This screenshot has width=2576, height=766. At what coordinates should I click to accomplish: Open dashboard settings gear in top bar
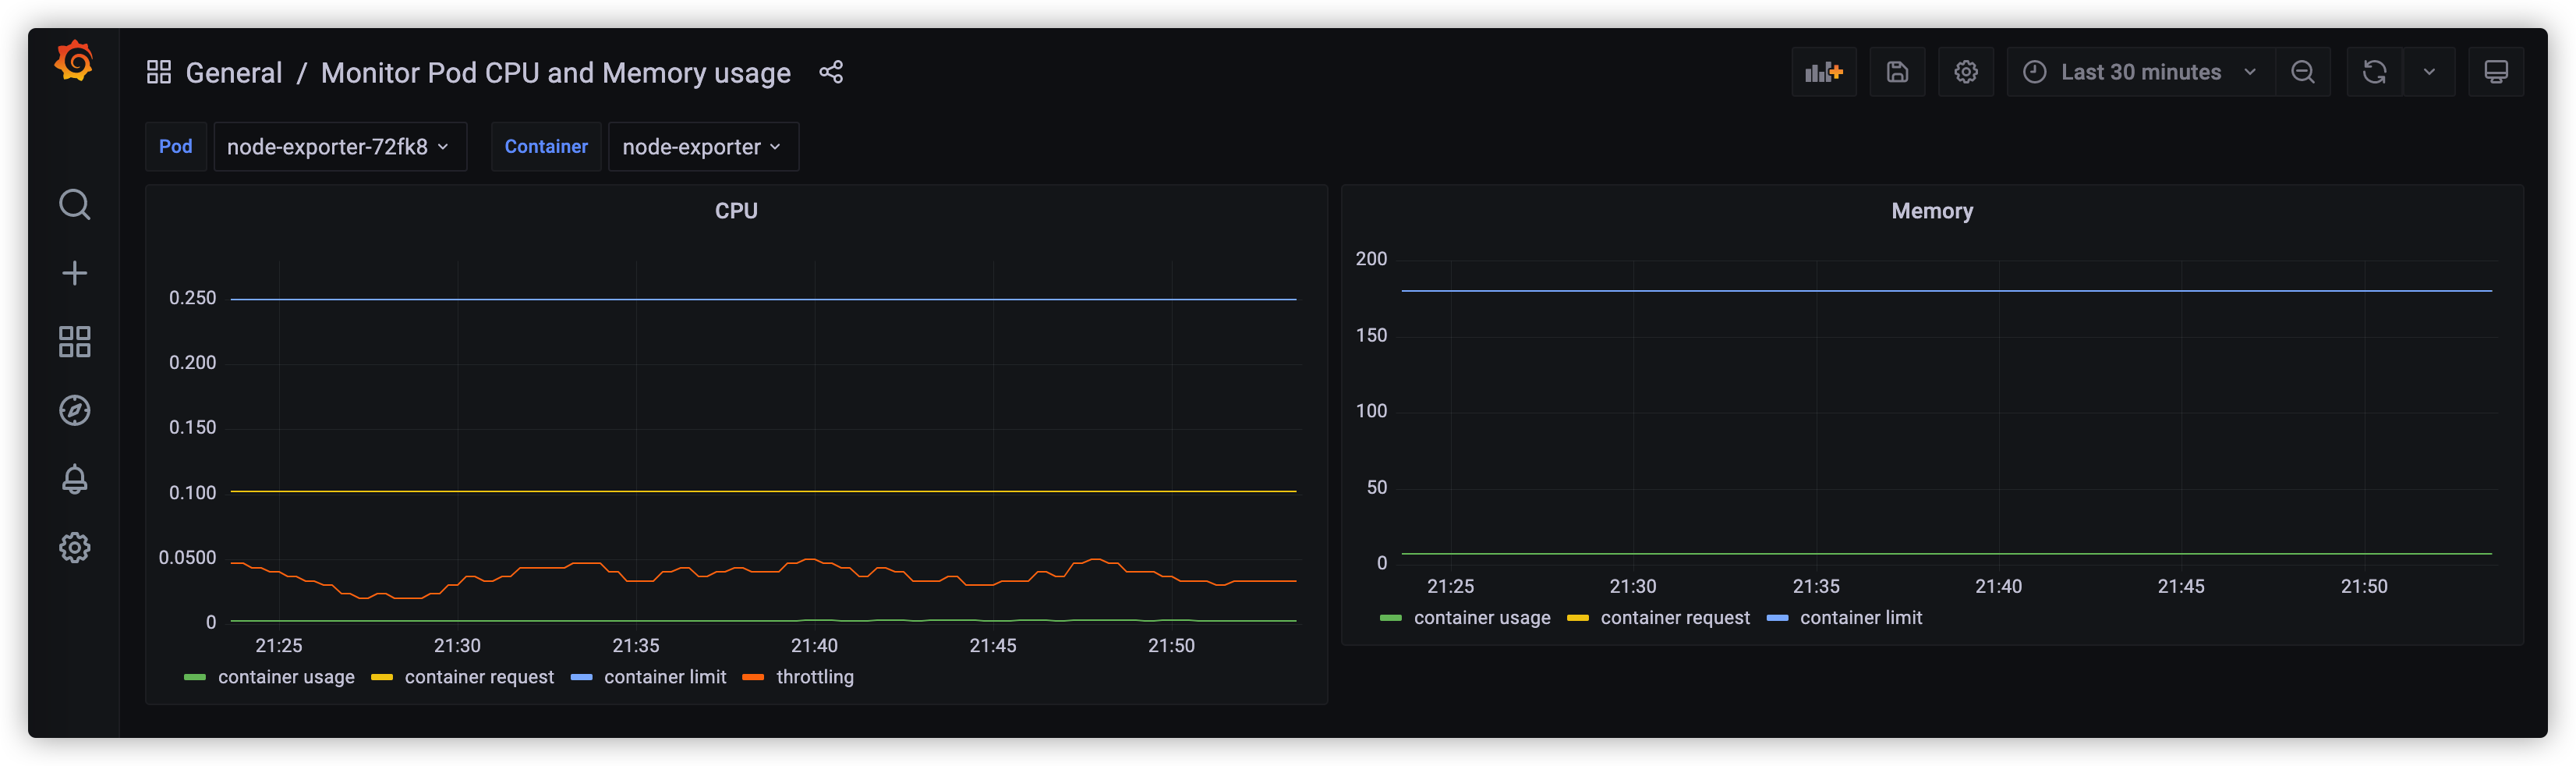click(1966, 72)
